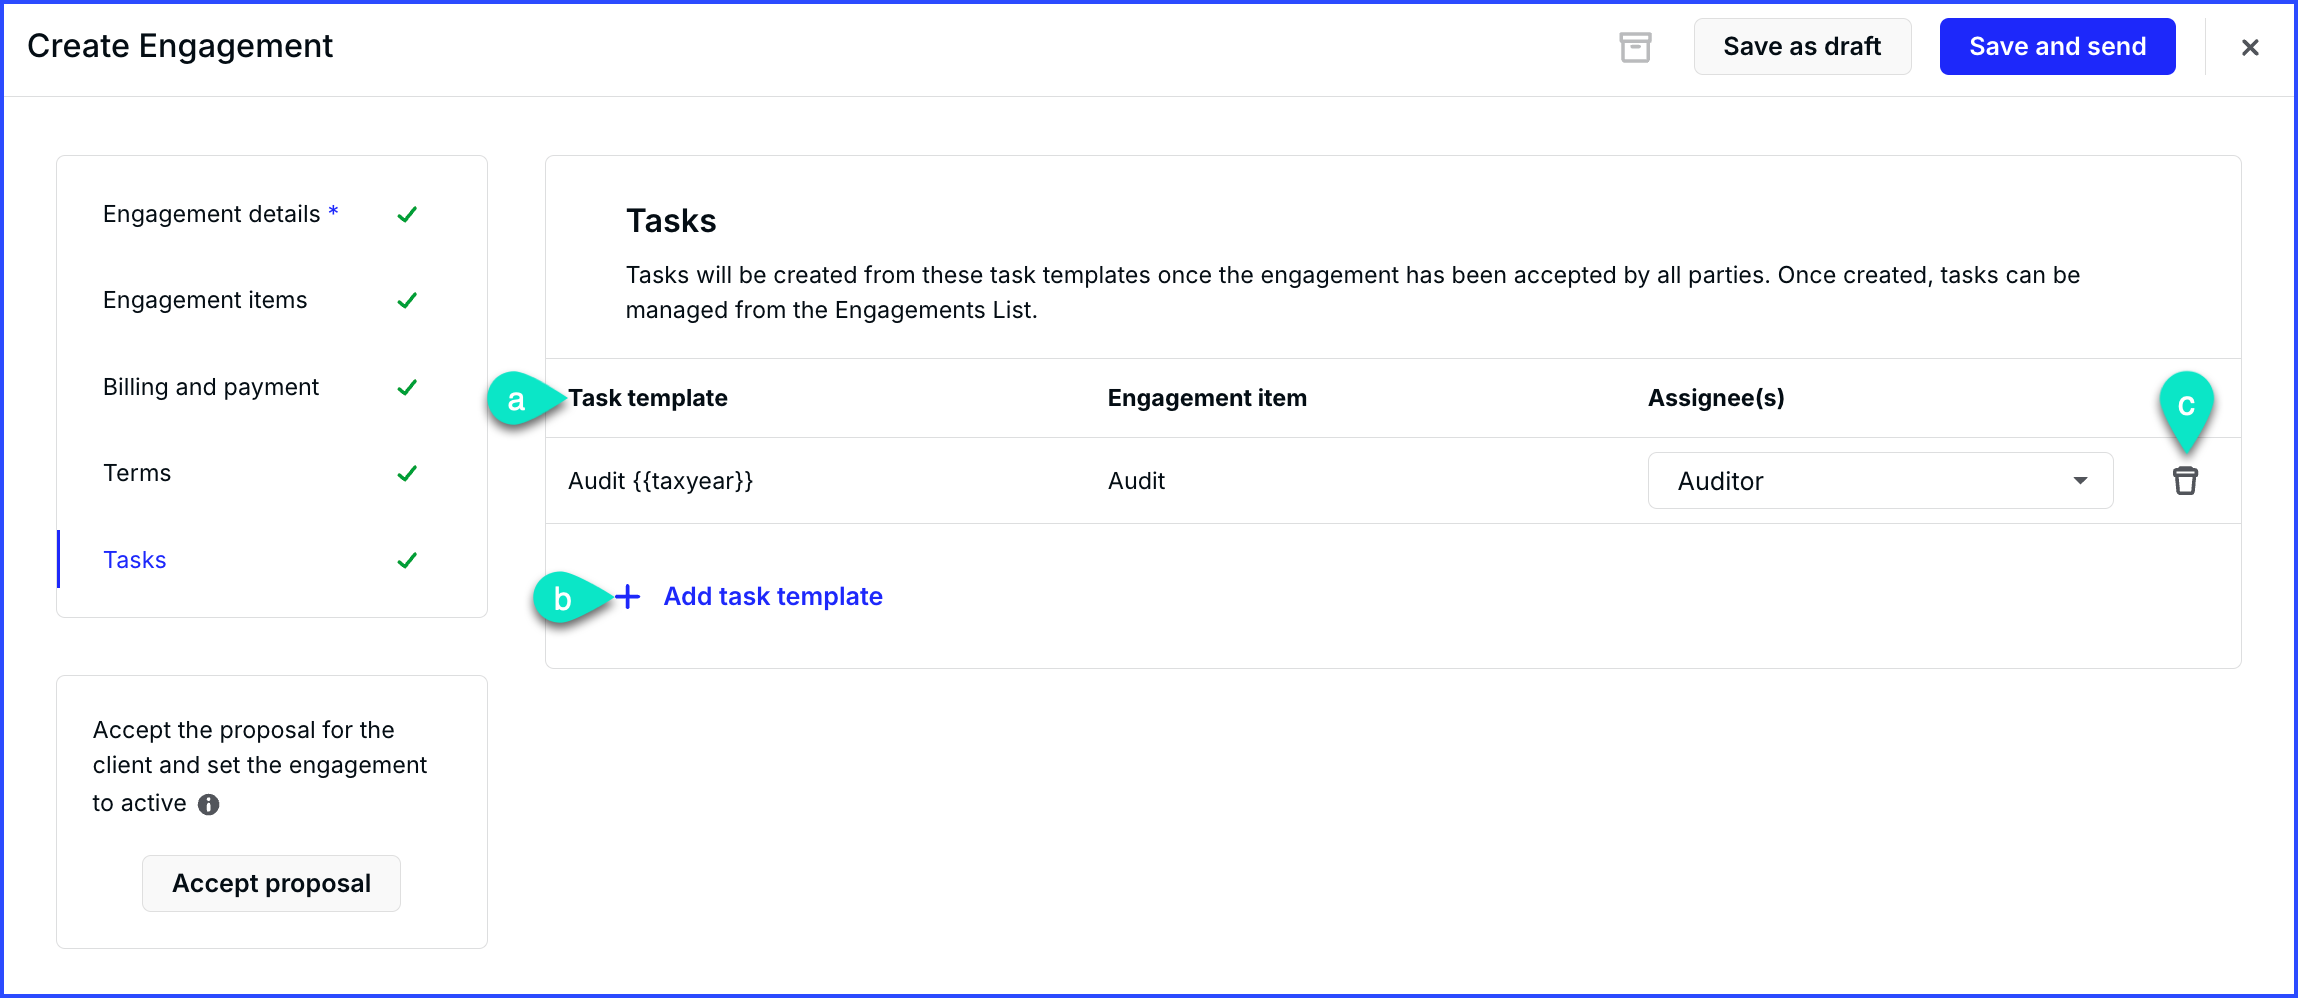Click the 'Audit {{taxyear}}' template cell

click(660, 481)
